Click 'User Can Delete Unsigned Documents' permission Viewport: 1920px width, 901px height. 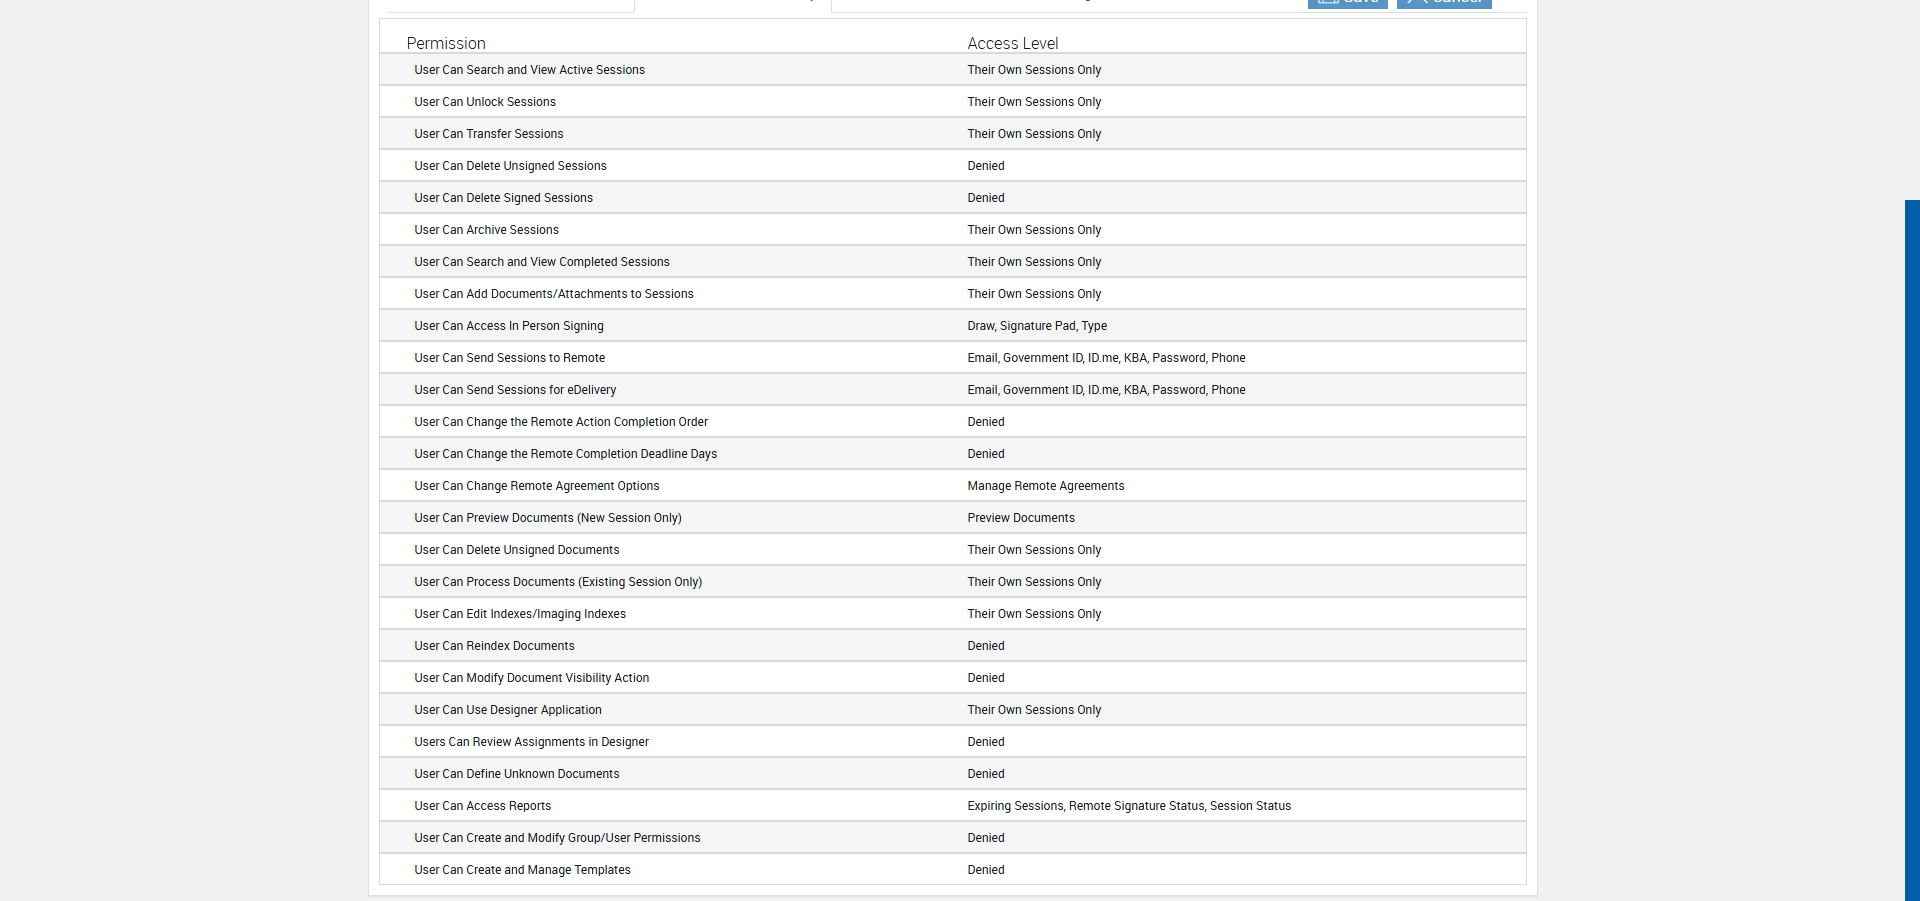click(x=517, y=550)
